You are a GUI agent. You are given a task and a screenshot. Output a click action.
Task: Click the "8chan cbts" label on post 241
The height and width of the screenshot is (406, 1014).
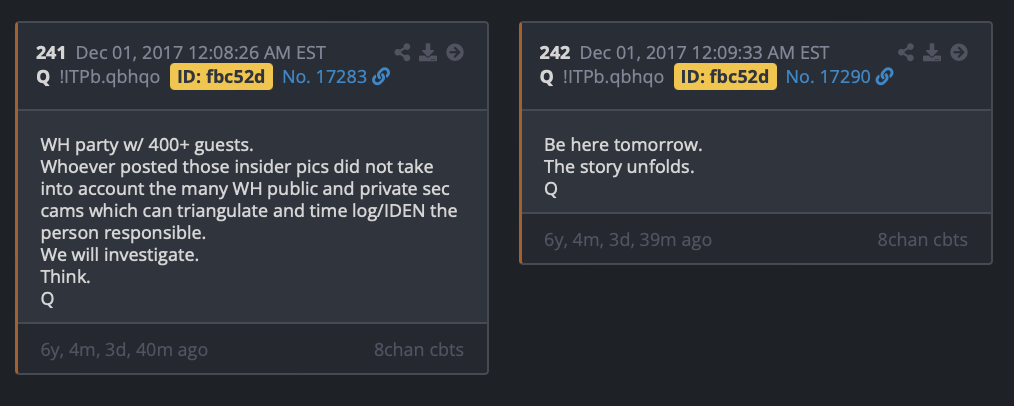click(418, 350)
